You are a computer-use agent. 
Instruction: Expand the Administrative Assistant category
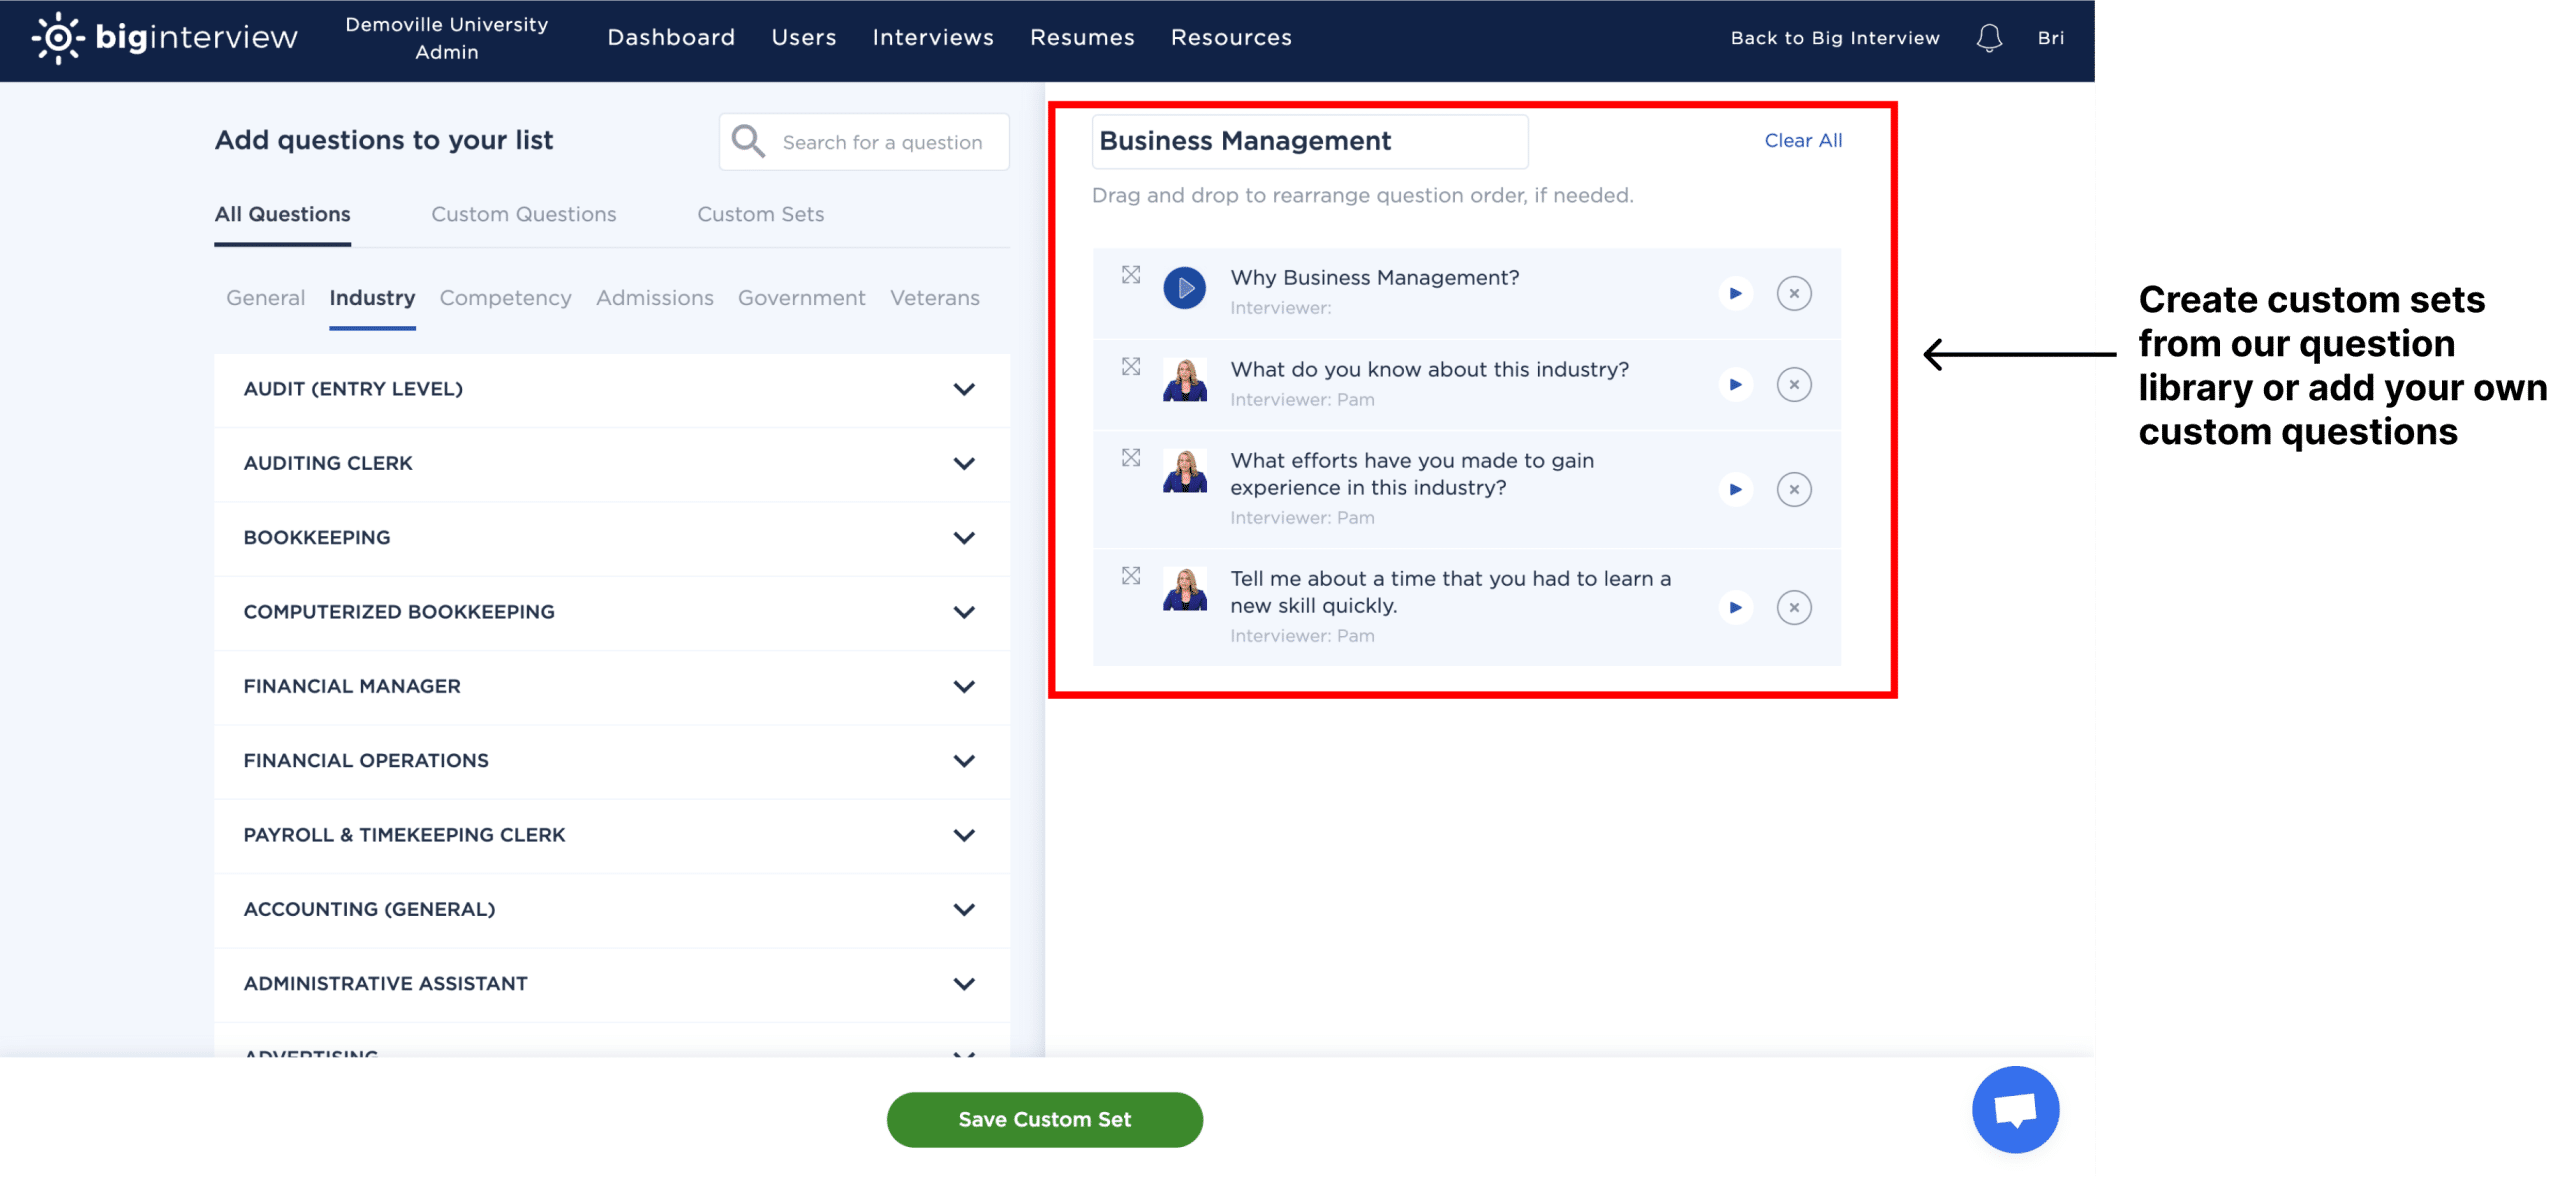click(963, 983)
